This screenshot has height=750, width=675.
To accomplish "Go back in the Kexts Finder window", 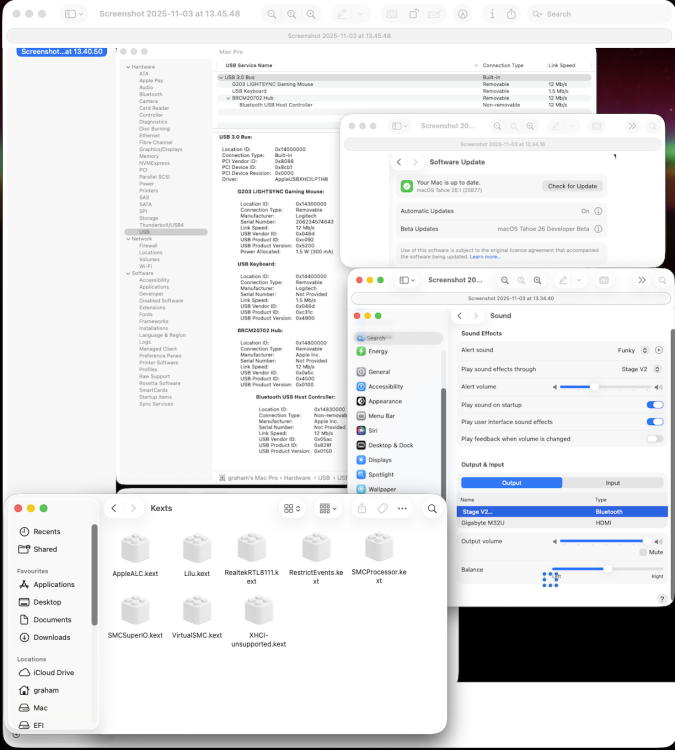I will pos(114,508).
